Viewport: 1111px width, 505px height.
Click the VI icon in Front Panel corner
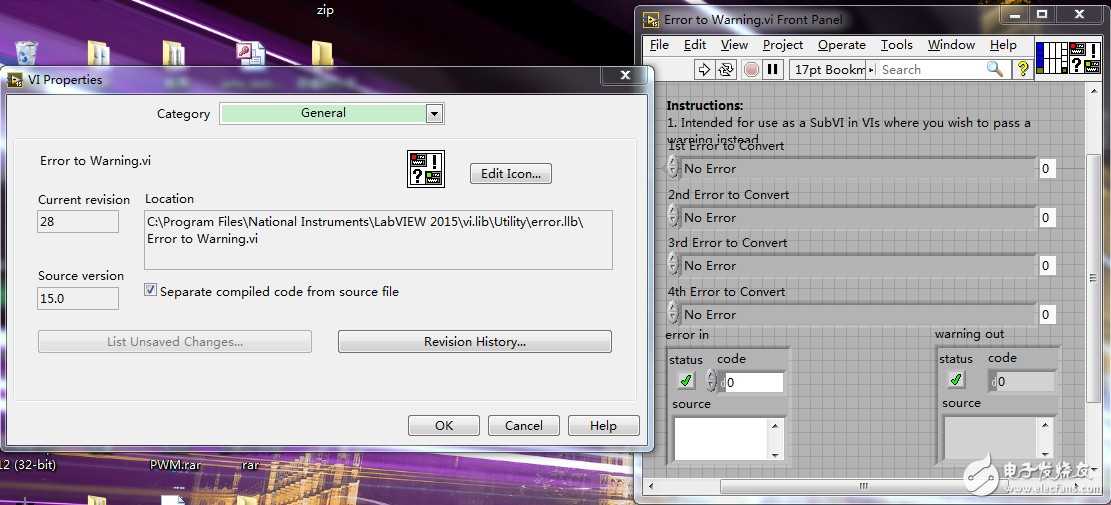point(1085,58)
